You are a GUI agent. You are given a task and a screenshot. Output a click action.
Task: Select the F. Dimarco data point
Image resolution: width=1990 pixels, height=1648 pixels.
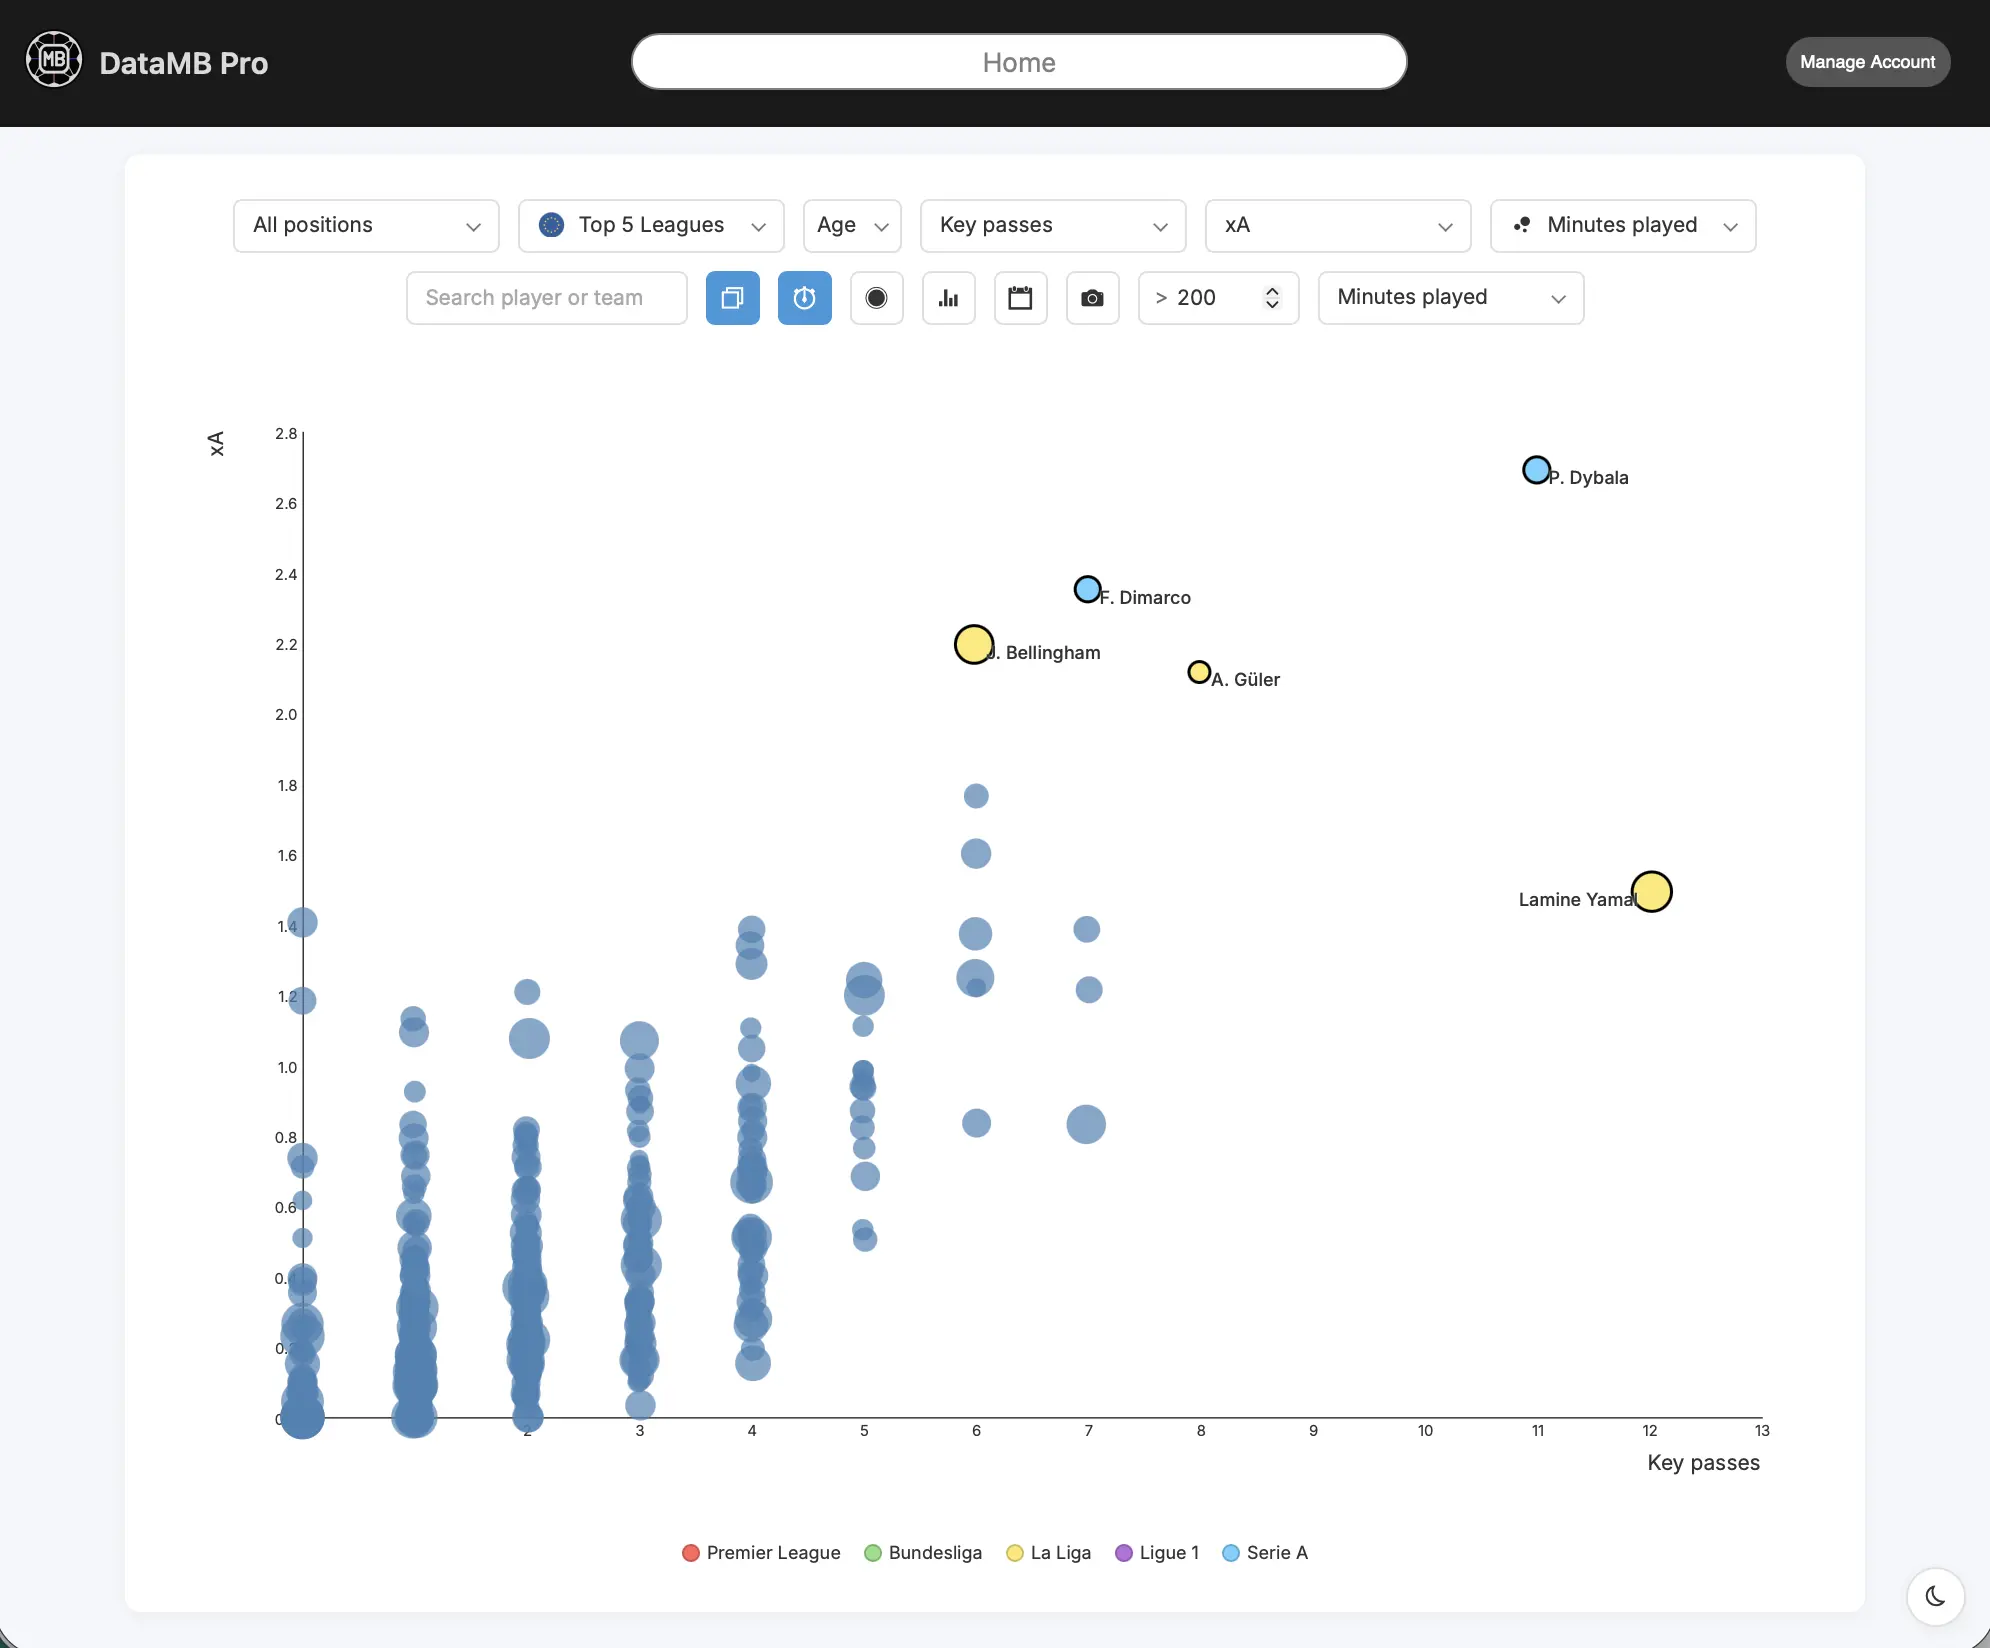tap(1087, 589)
